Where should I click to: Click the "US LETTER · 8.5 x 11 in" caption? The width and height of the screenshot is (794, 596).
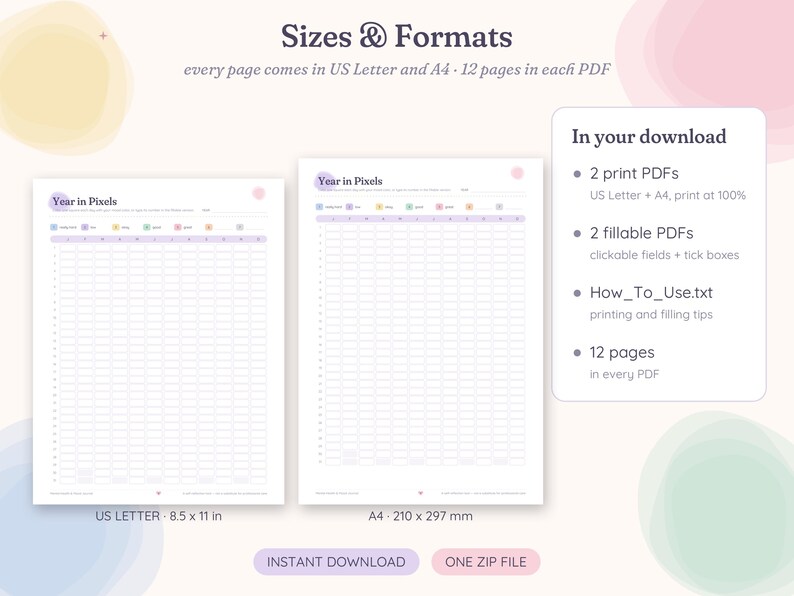click(x=158, y=516)
